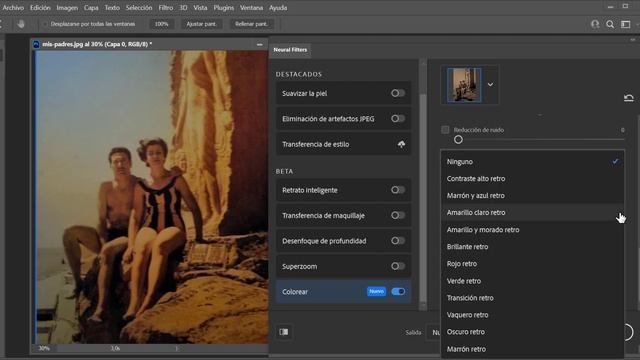Open the 3D menu

point(183,8)
